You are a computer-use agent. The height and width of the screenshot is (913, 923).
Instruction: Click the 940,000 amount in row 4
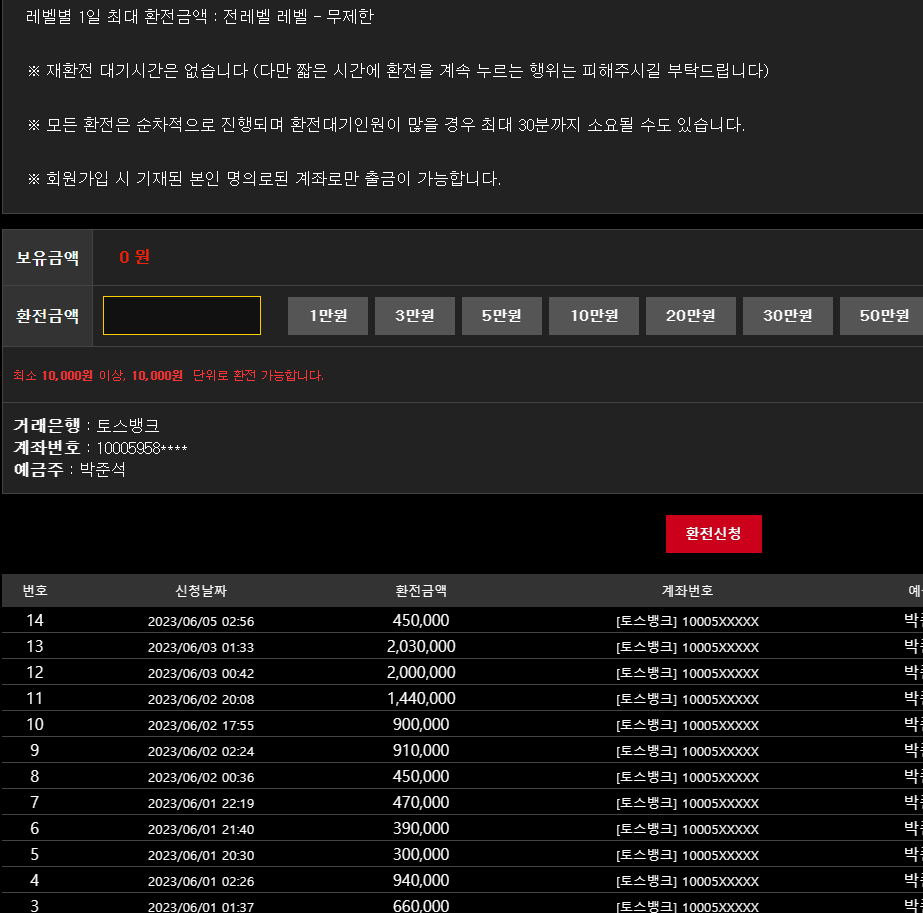coord(421,881)
